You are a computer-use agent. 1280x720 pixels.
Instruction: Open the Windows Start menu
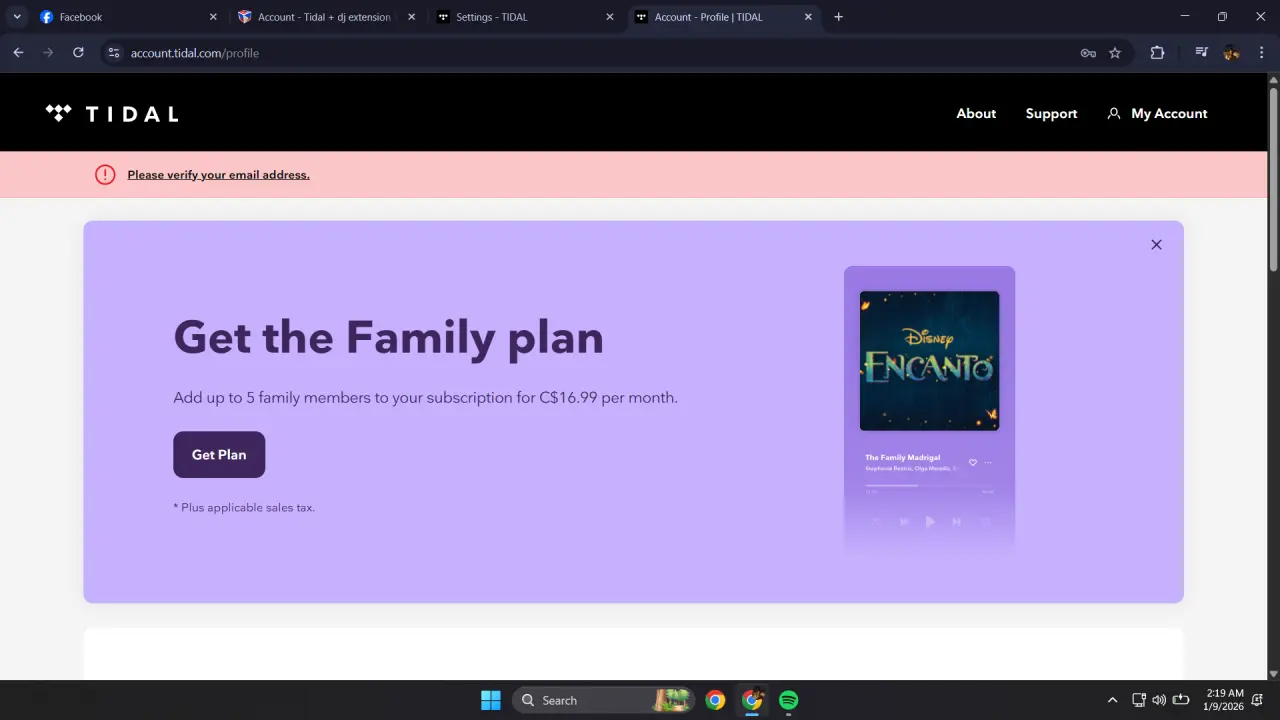(491, 700)
